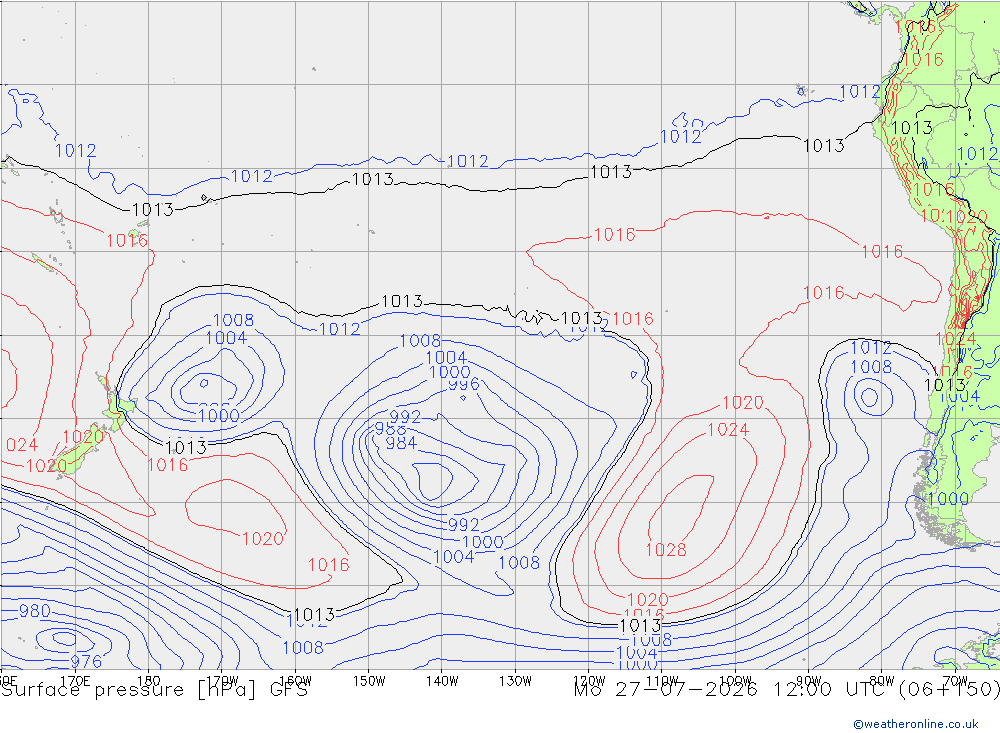Click the 140W longitude label
Screen dimensions: 1000x733
442,681
